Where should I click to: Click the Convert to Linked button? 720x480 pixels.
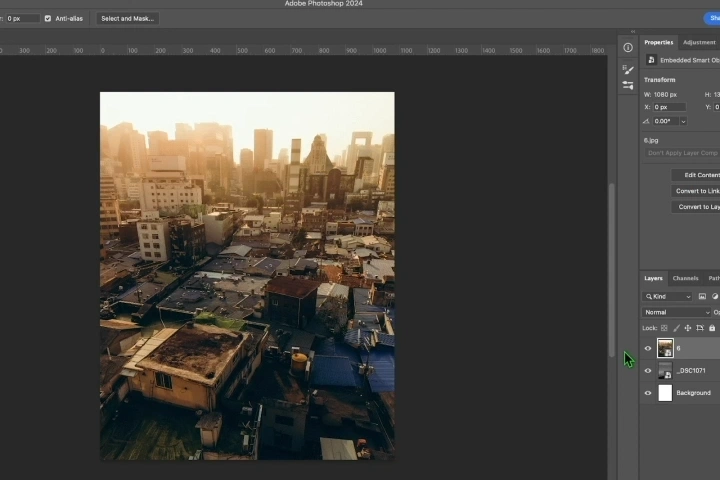pos(696,191)
